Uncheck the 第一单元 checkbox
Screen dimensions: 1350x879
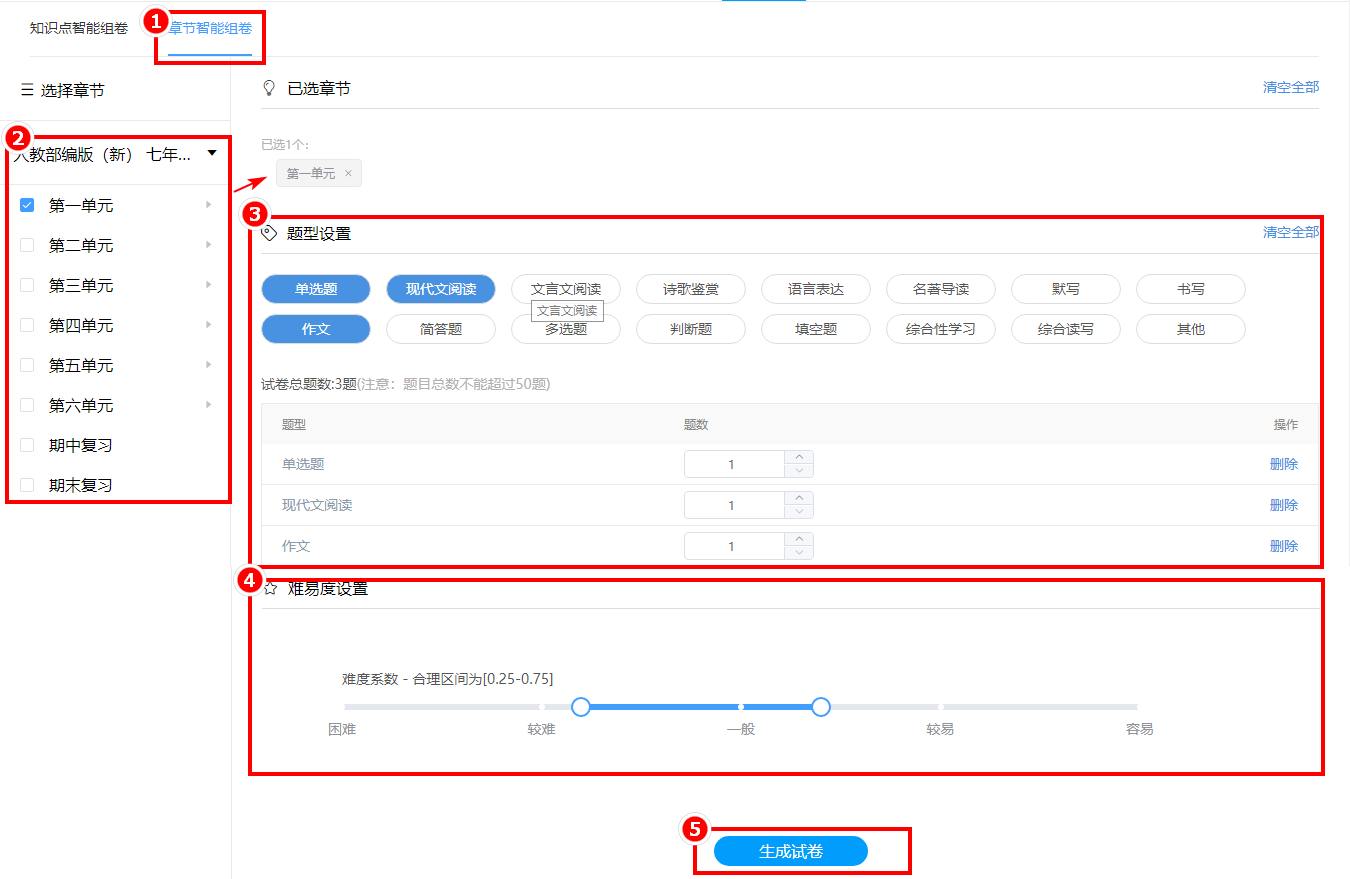(27, 205)
